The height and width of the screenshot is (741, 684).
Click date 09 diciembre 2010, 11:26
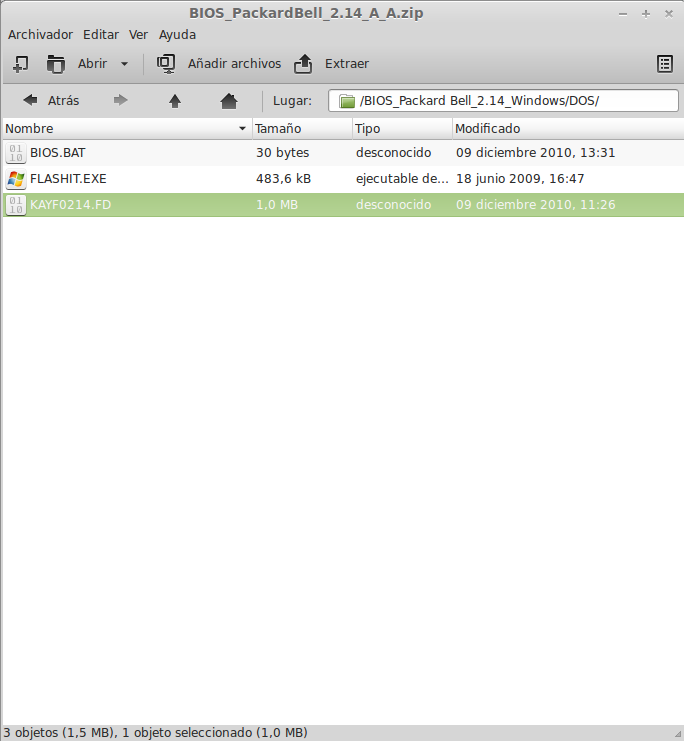(536, 205)
